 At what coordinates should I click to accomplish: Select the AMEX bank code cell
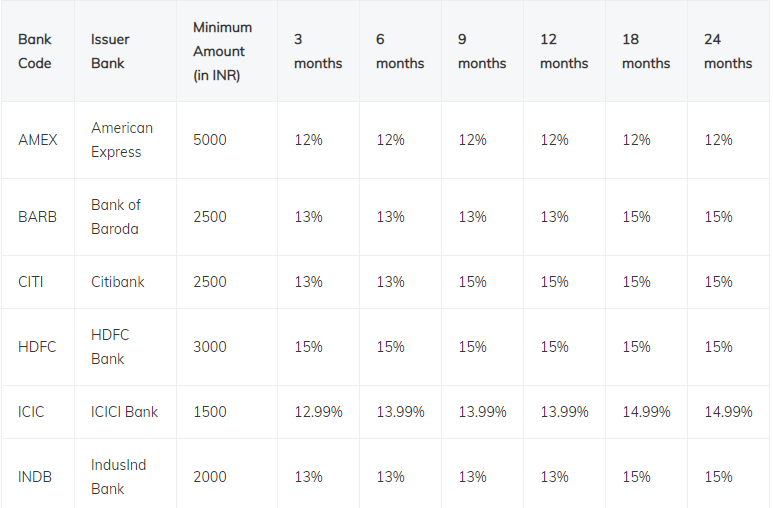pos(38,140)
